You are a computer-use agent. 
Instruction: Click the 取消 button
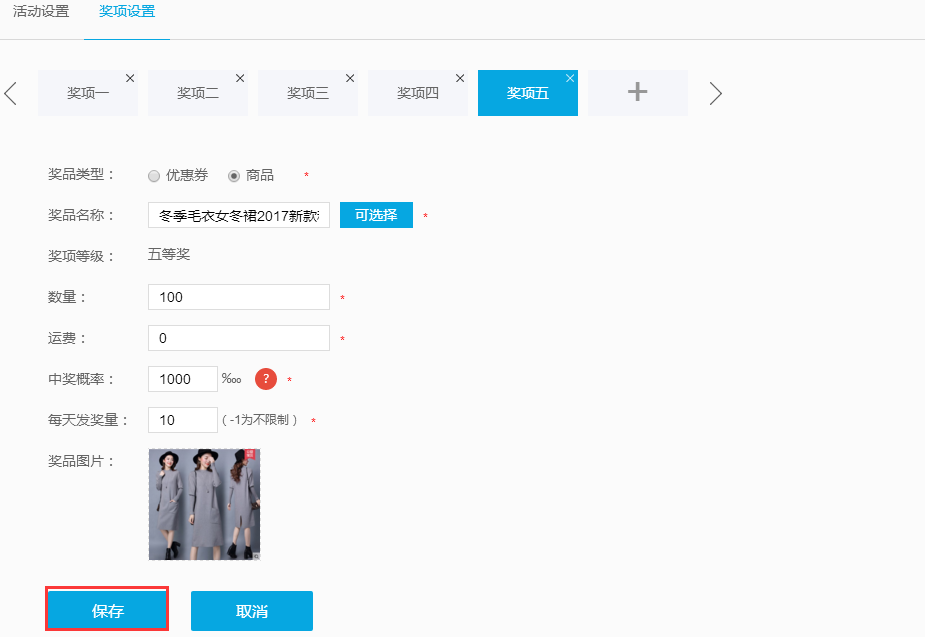click(252, 611)
